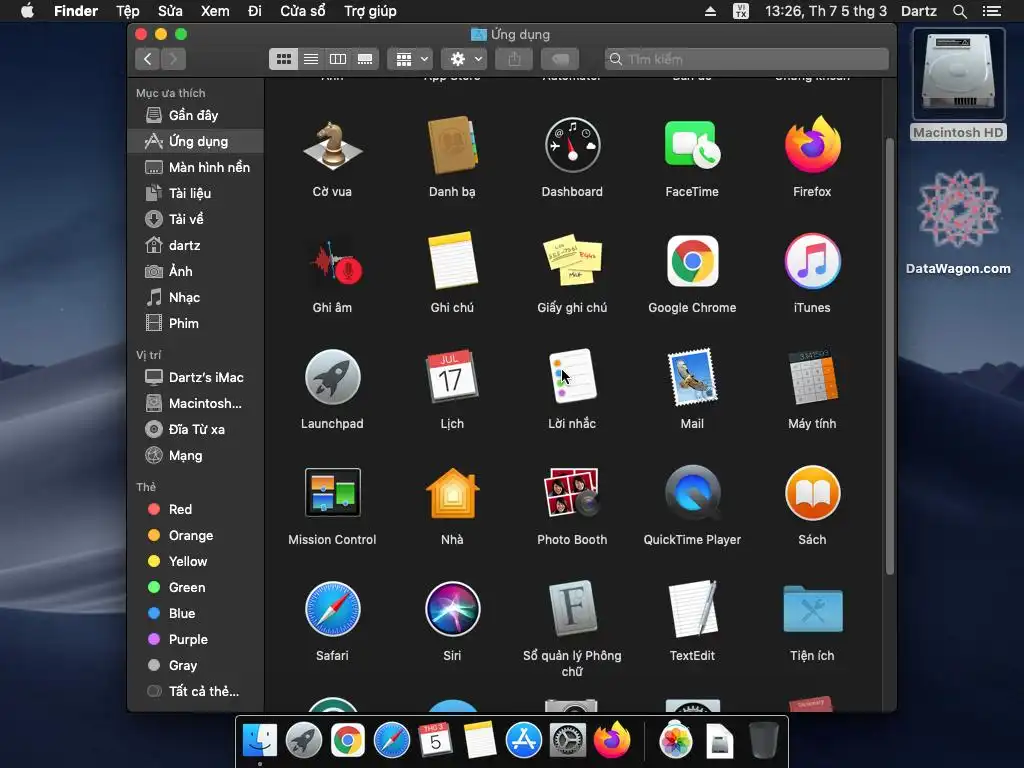
Task: Select the Dashboard app icon
Action: [x=572, y=145]
